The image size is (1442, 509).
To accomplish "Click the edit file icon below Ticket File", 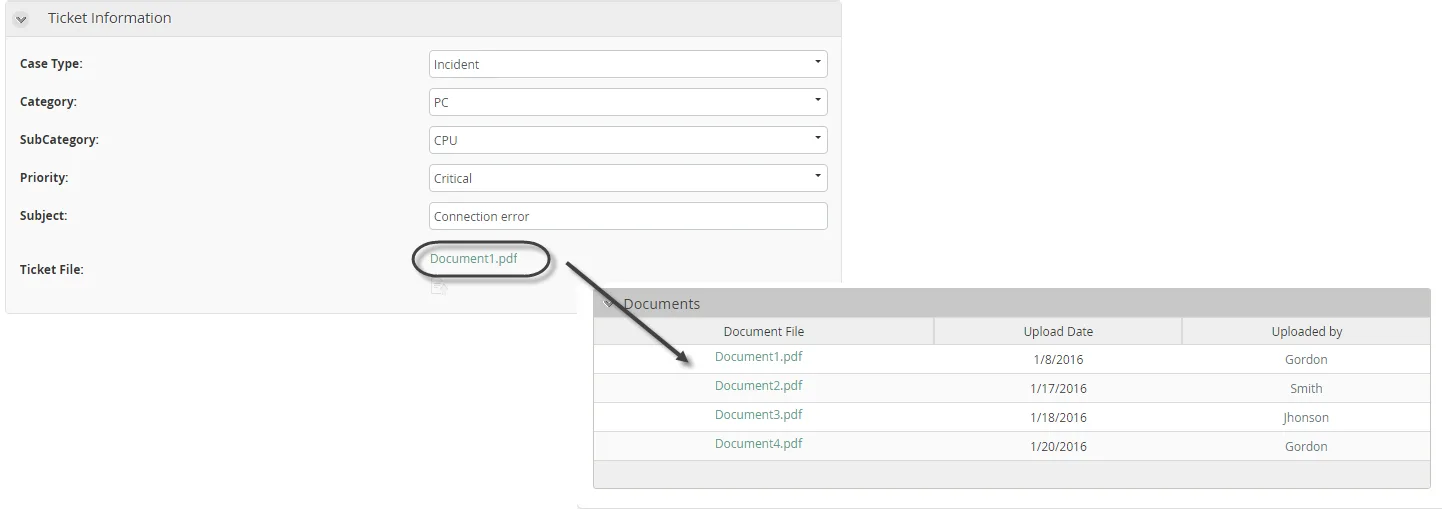I will pos(438,287).
